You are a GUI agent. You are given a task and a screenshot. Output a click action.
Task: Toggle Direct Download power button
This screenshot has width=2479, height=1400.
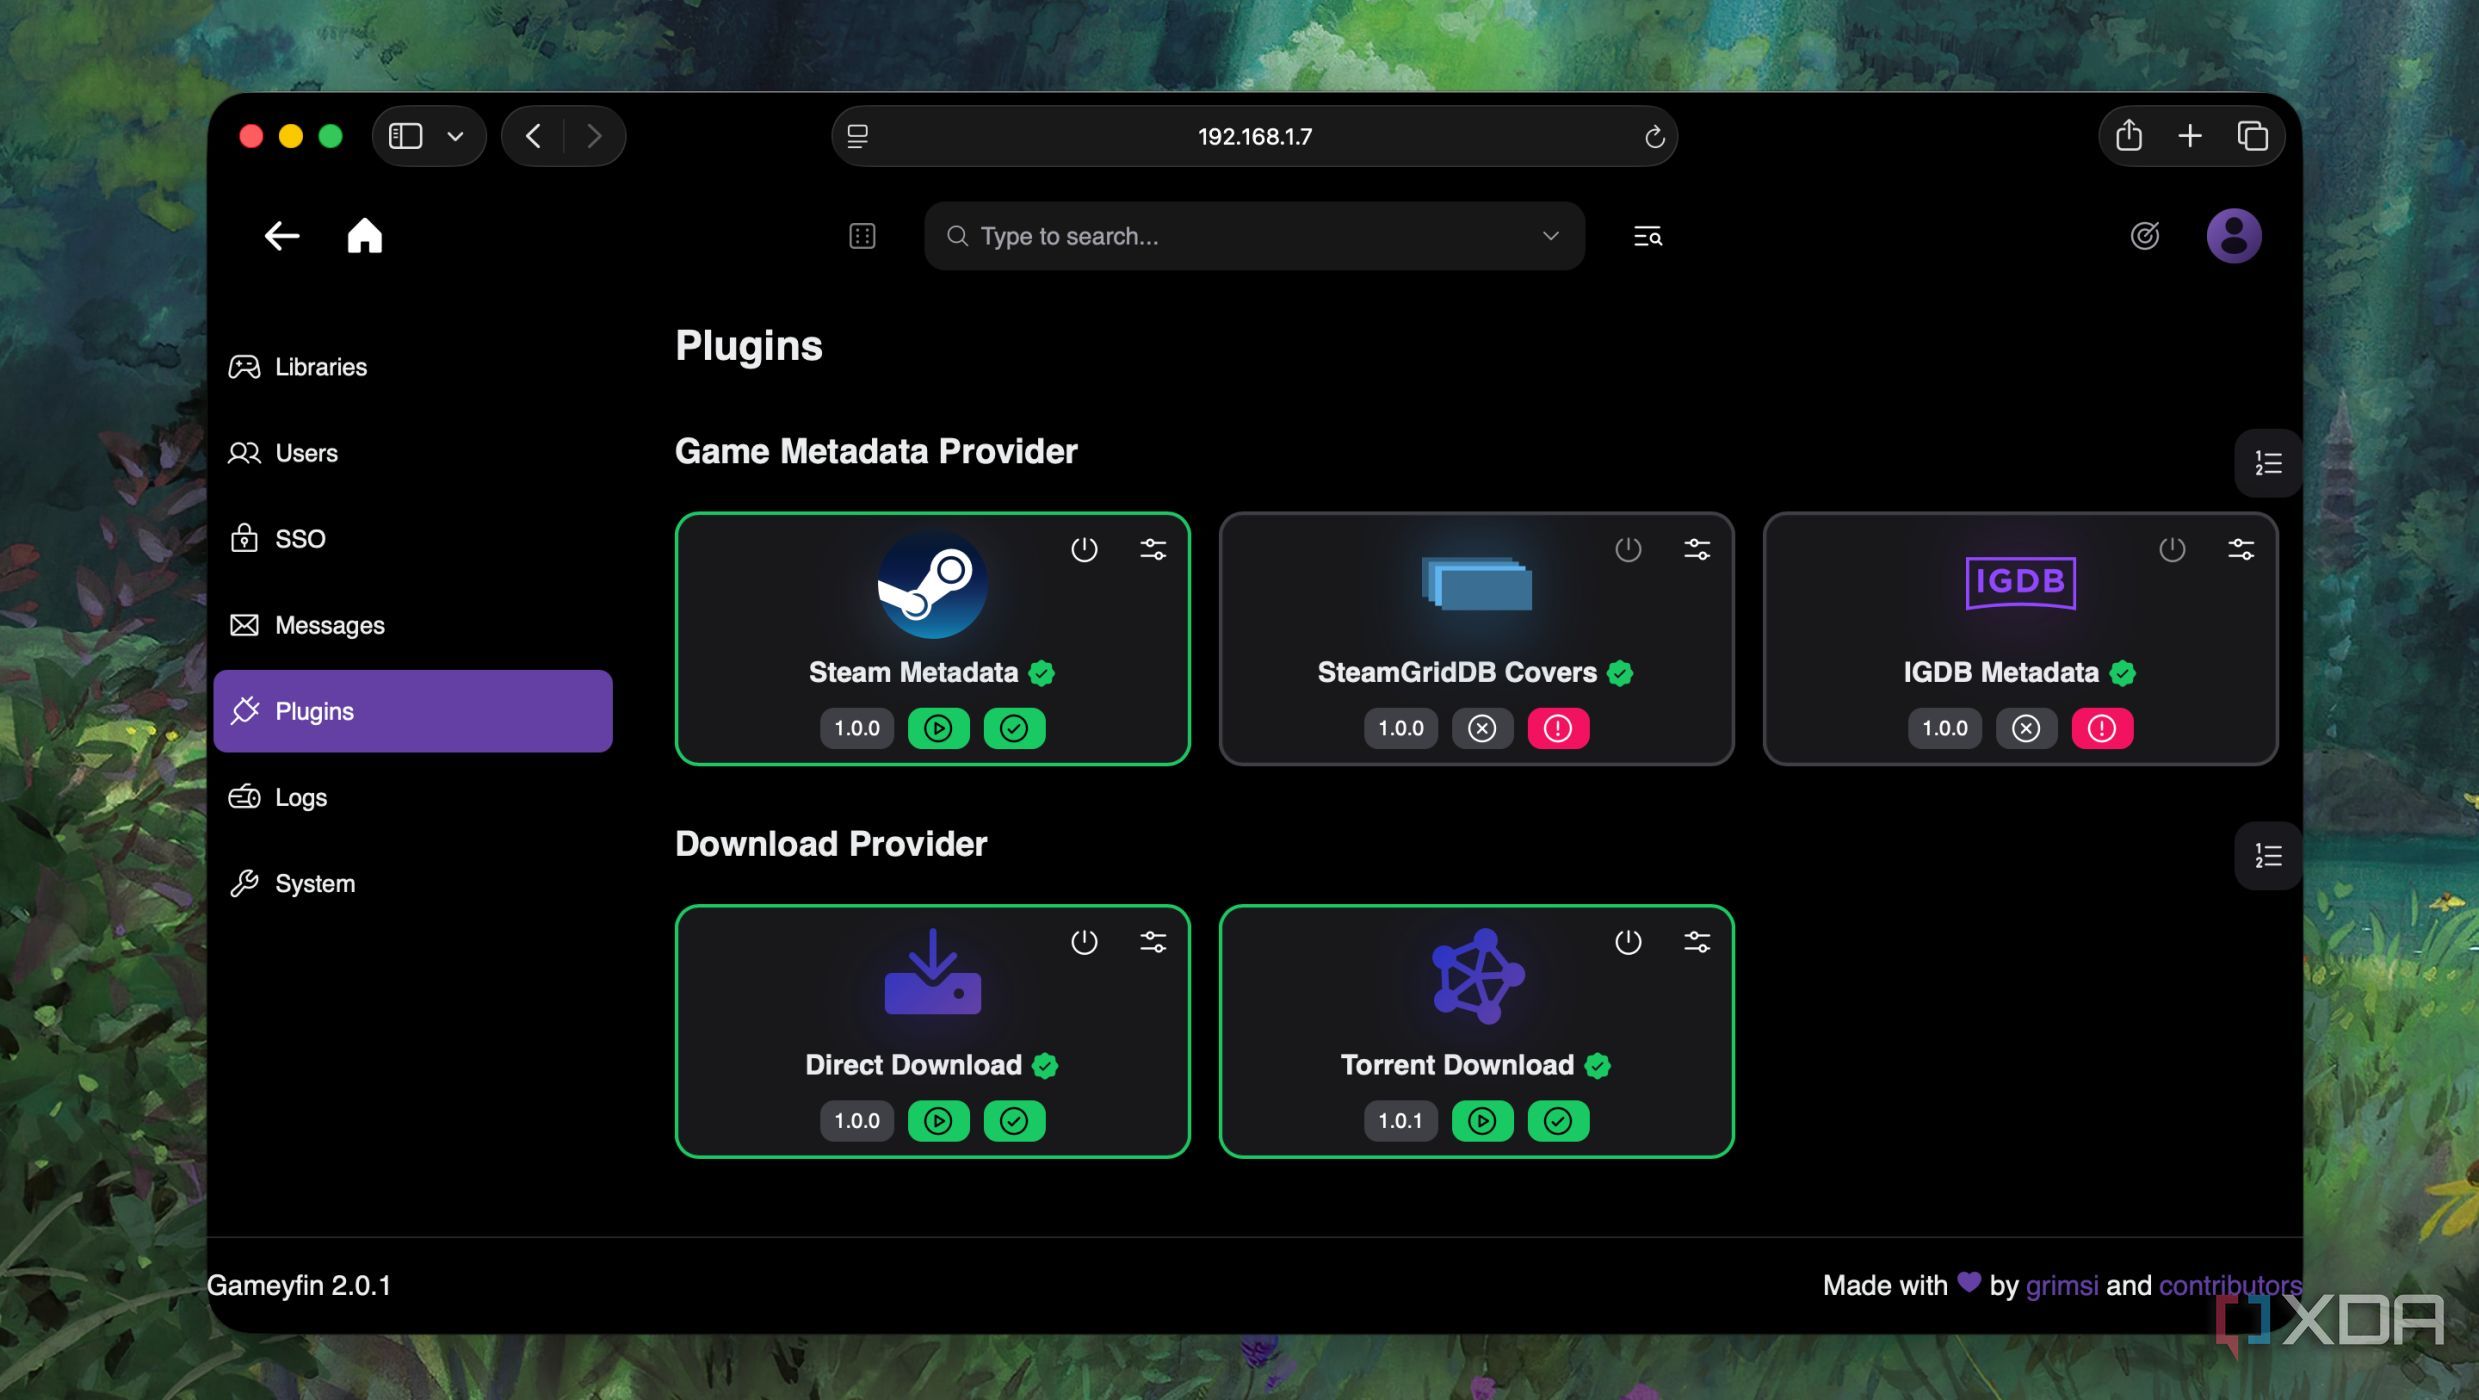pyautogui.click(x=1084, y=942)
